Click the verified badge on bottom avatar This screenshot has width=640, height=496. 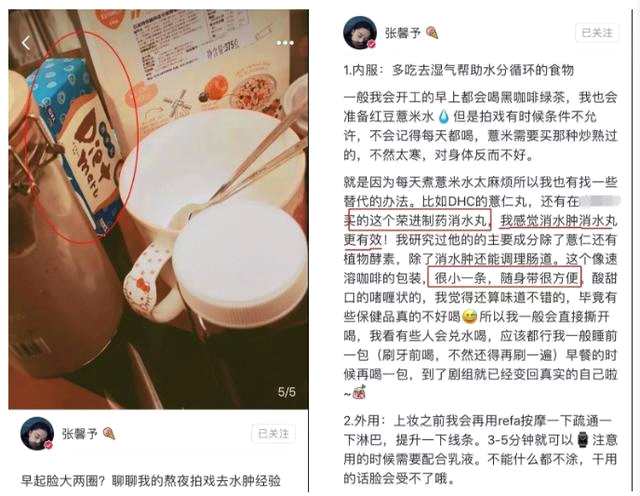pyautogui.click(x=48, y=445)
